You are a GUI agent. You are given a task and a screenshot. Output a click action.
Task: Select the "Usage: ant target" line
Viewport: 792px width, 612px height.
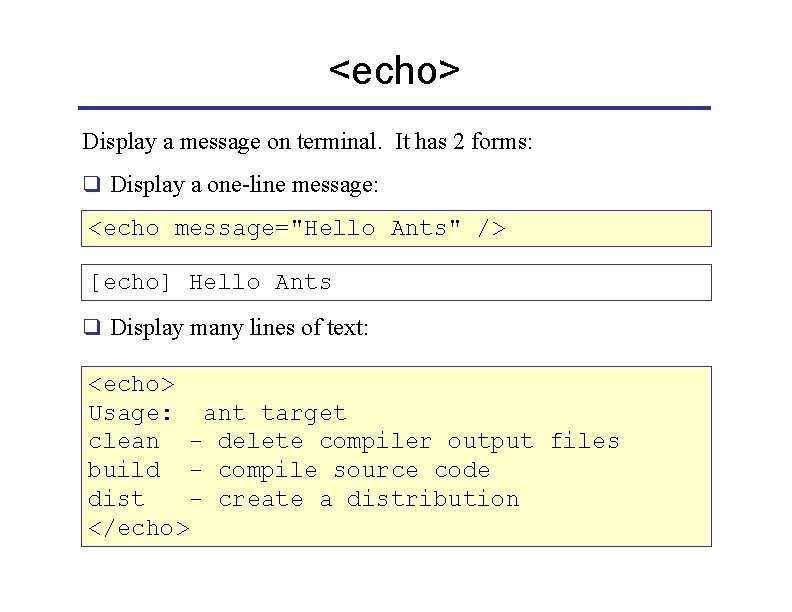point(217,414)
